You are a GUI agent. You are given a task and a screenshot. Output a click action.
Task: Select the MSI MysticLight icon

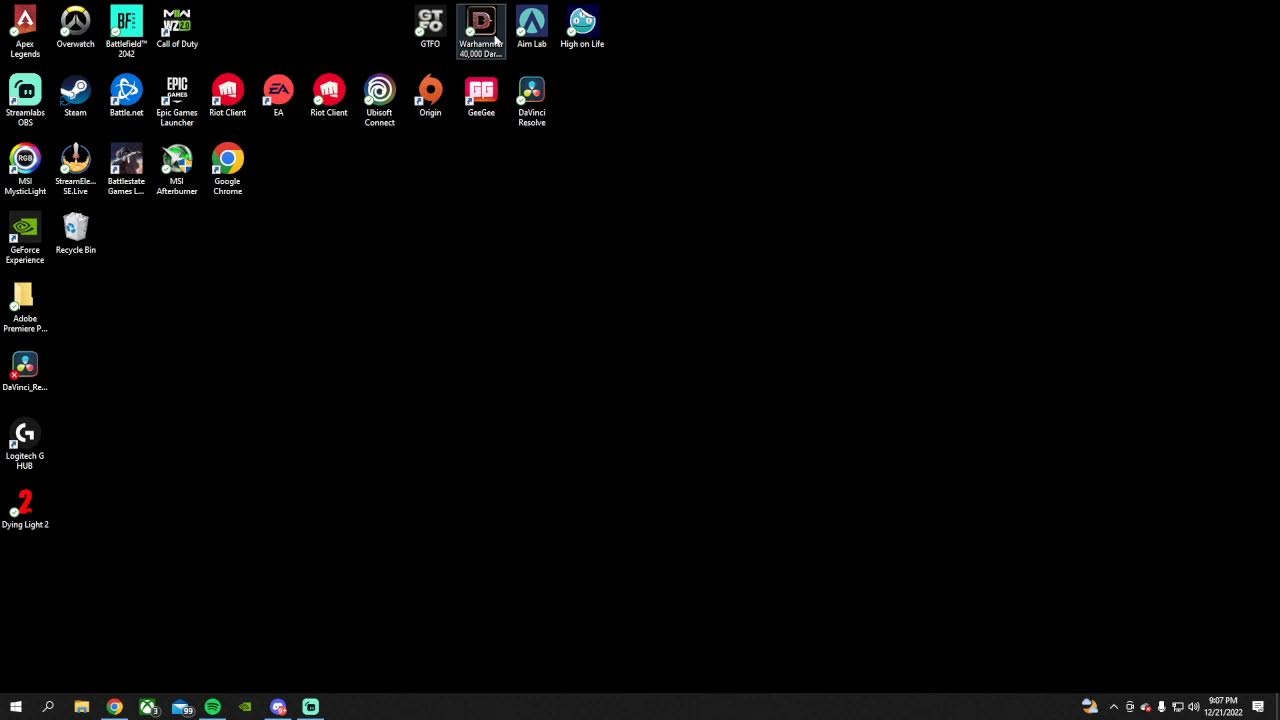25,170
